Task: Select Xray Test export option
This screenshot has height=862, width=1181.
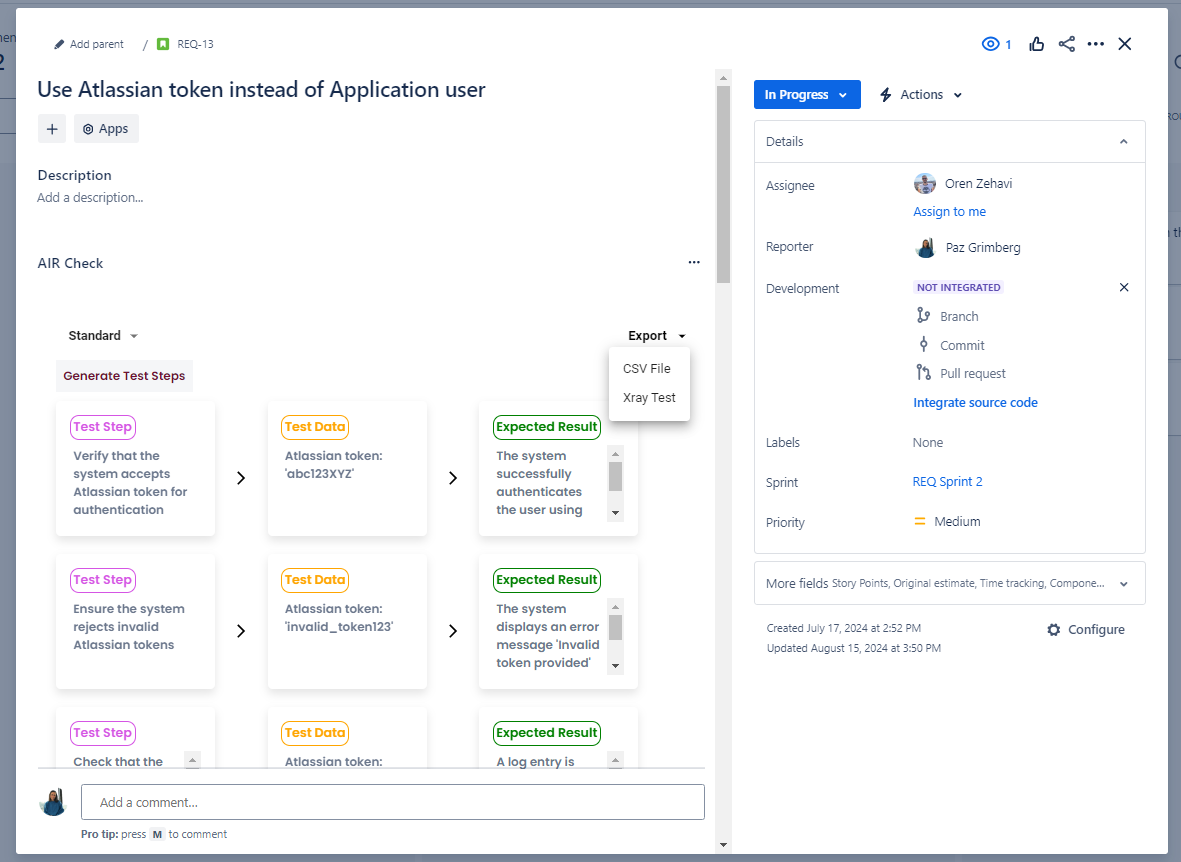Action: click(x=649, y=398)
